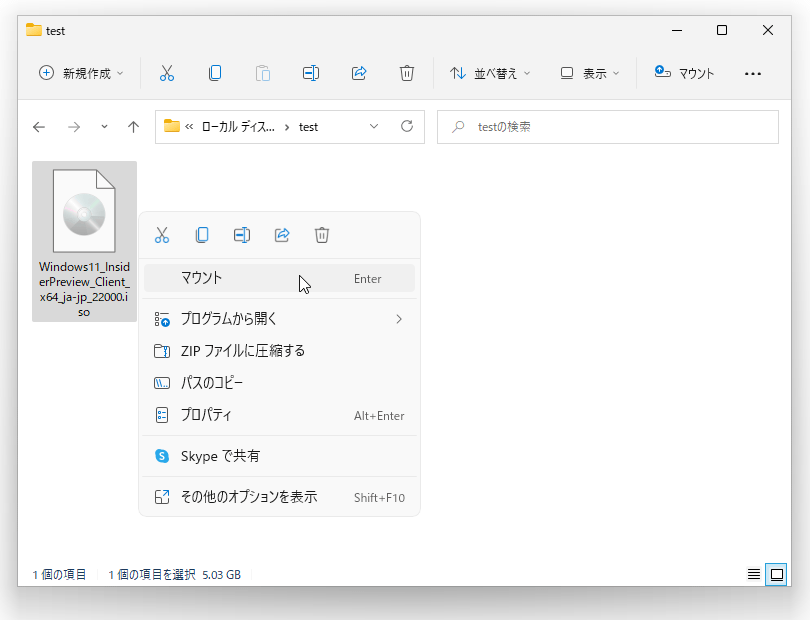
Task: Click the Copy icon in the top toolbar
Action: point(215,73)
